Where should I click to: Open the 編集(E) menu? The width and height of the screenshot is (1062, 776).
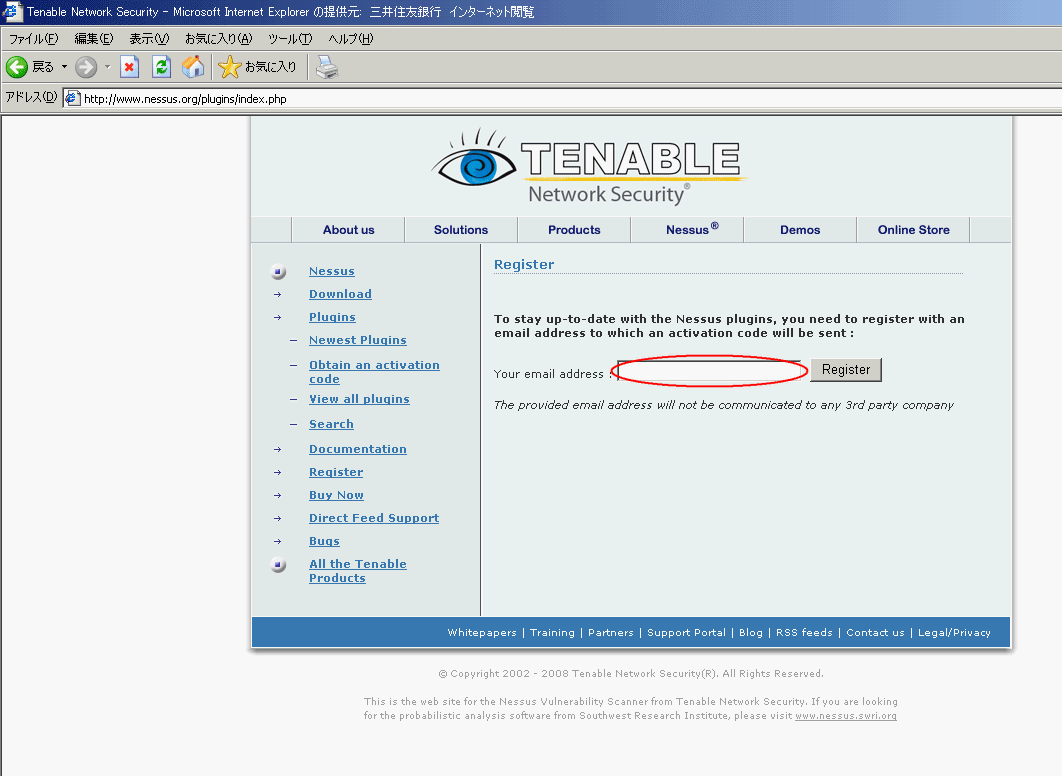[93, 39]
